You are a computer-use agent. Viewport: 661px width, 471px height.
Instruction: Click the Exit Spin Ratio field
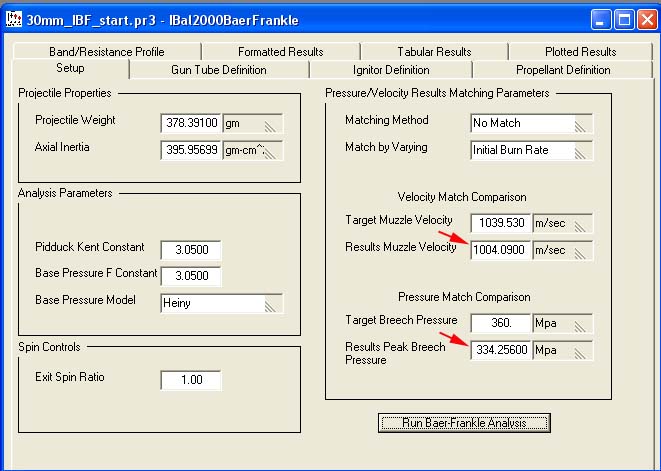(190, 380)
